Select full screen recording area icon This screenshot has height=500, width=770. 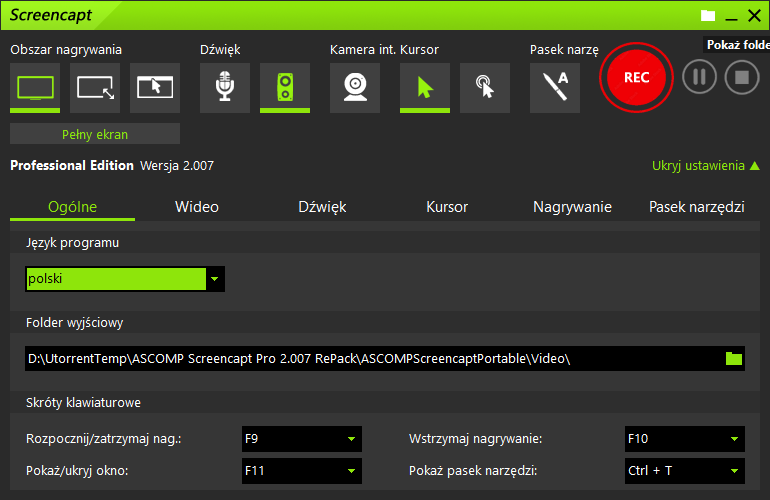point(35,87)
